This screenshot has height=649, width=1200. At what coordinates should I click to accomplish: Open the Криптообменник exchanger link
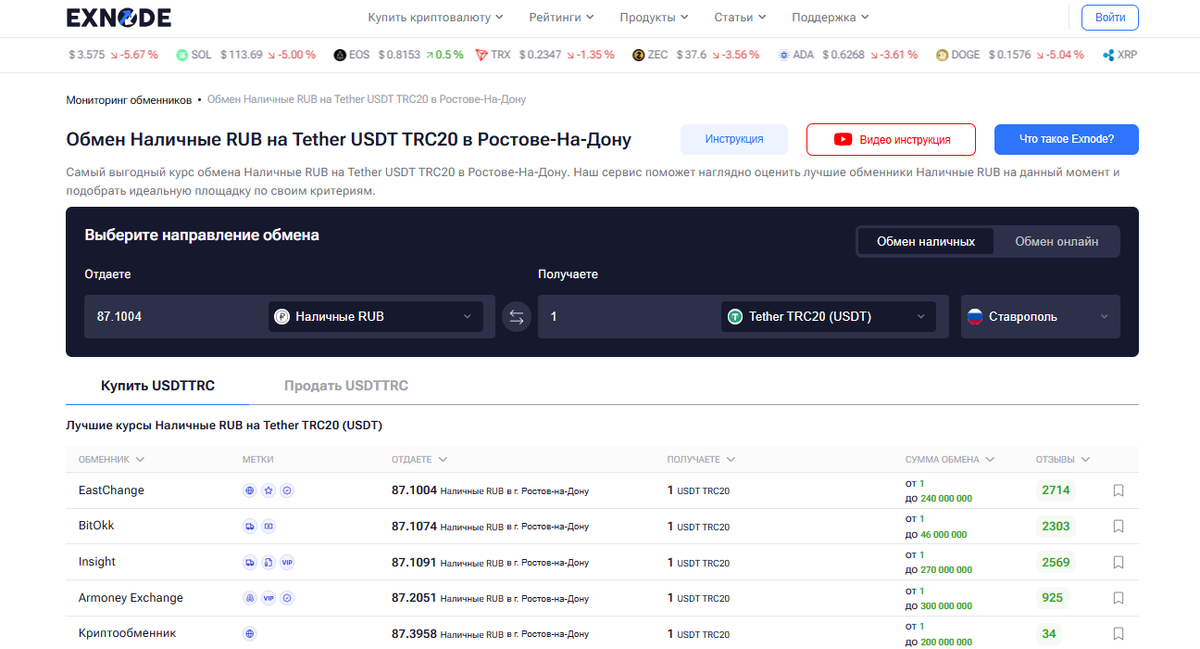tap(127, 634)
